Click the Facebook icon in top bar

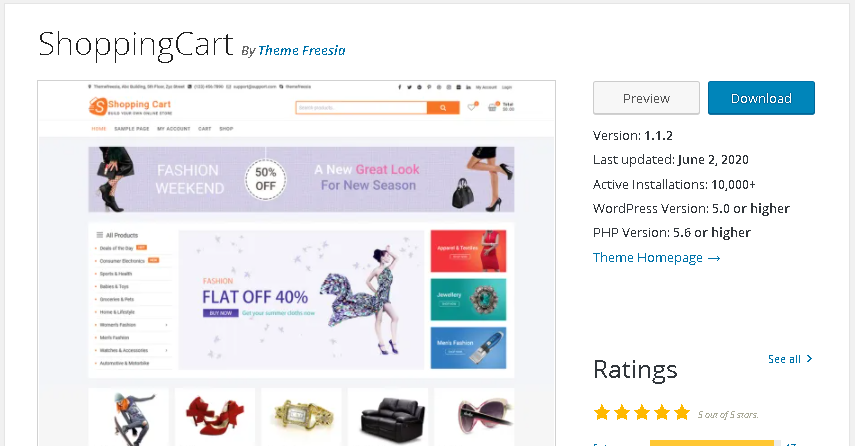point(400,87)
